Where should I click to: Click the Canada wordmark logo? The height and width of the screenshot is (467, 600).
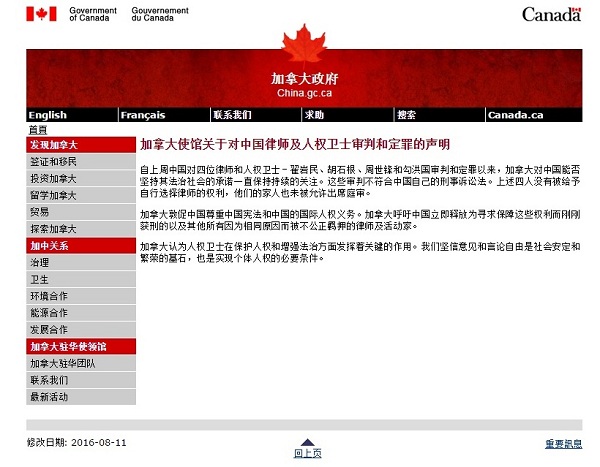click(551, 15)
